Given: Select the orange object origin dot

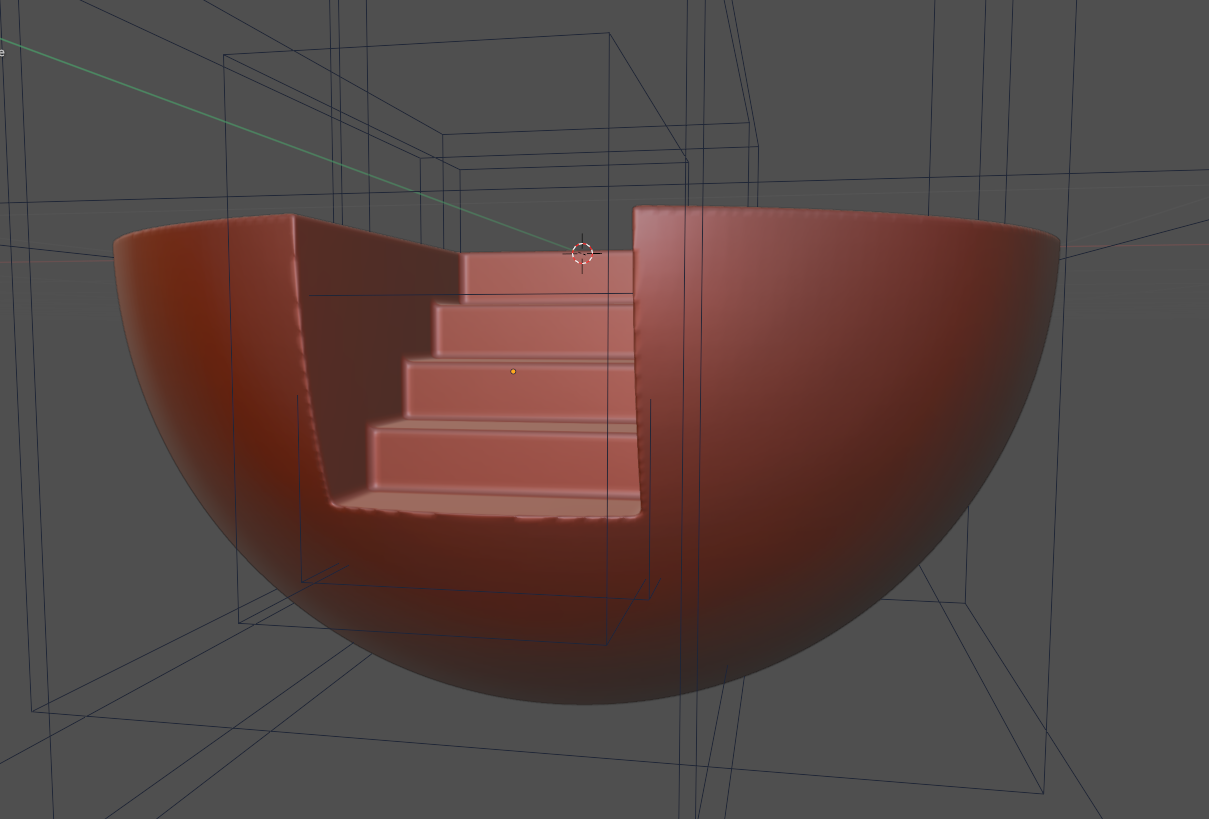Looking at the screenshot, I should (x=514, y=372).
